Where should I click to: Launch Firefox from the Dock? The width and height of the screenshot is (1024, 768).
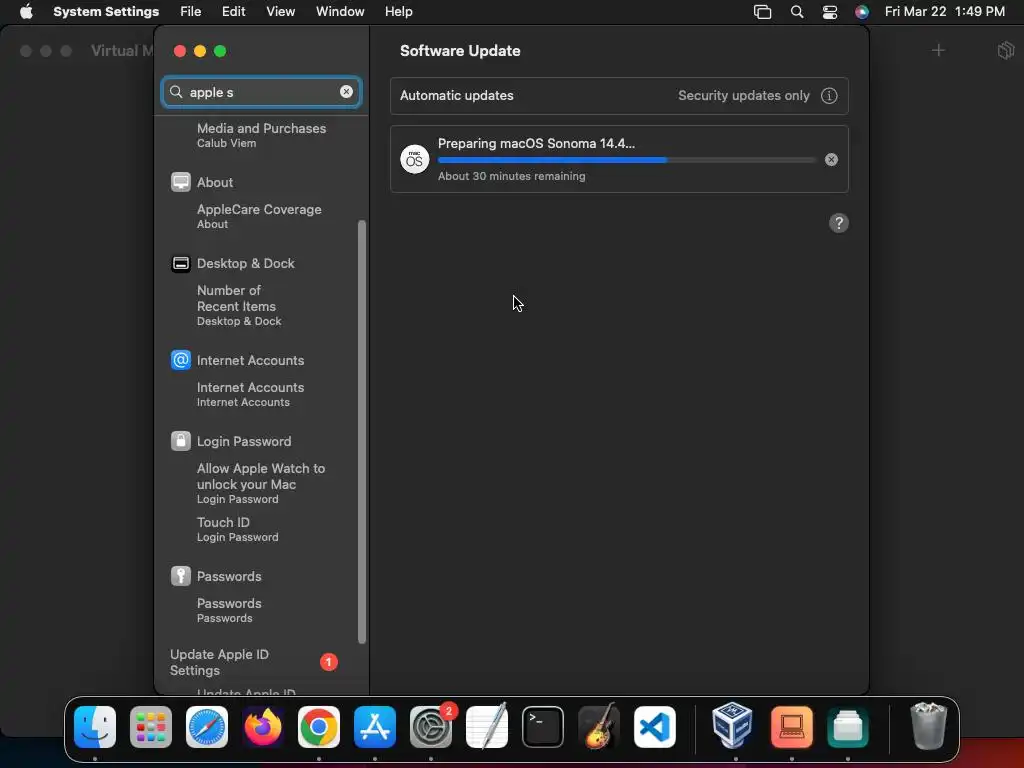(x=263, y=727)
